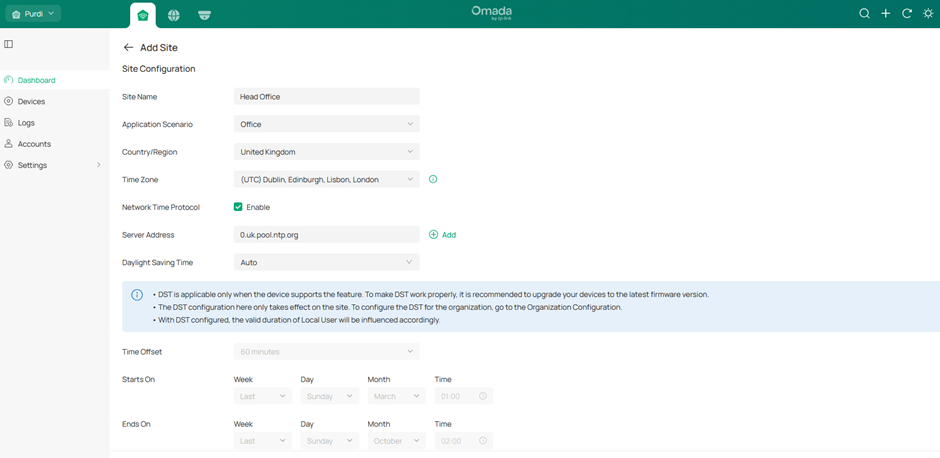Screen dimensions: 940x458
Task: Click the Site Name input field
Action: (326, 97)
